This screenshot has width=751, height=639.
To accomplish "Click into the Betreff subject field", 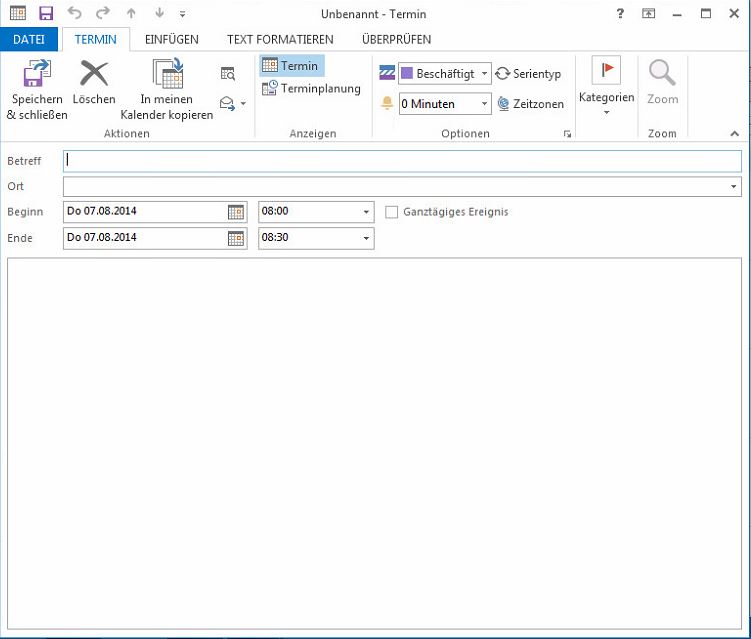I will click(x=402, y=161).
